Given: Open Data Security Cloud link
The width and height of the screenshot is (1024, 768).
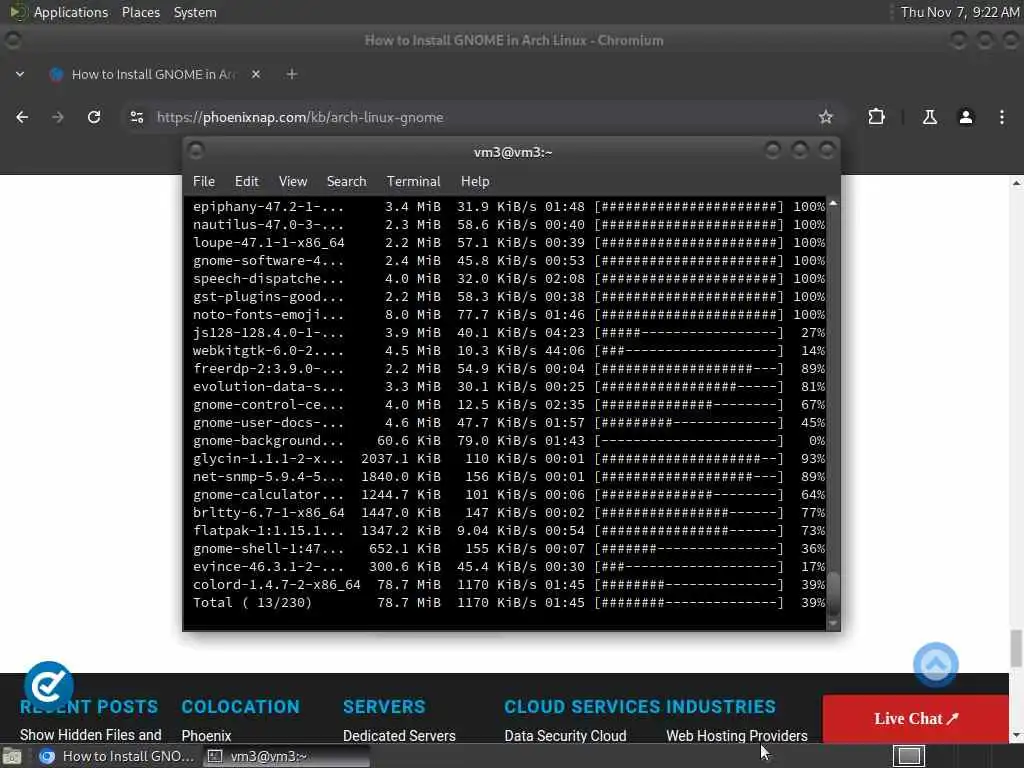Looking at the screenshot, I should click(565, 735).
